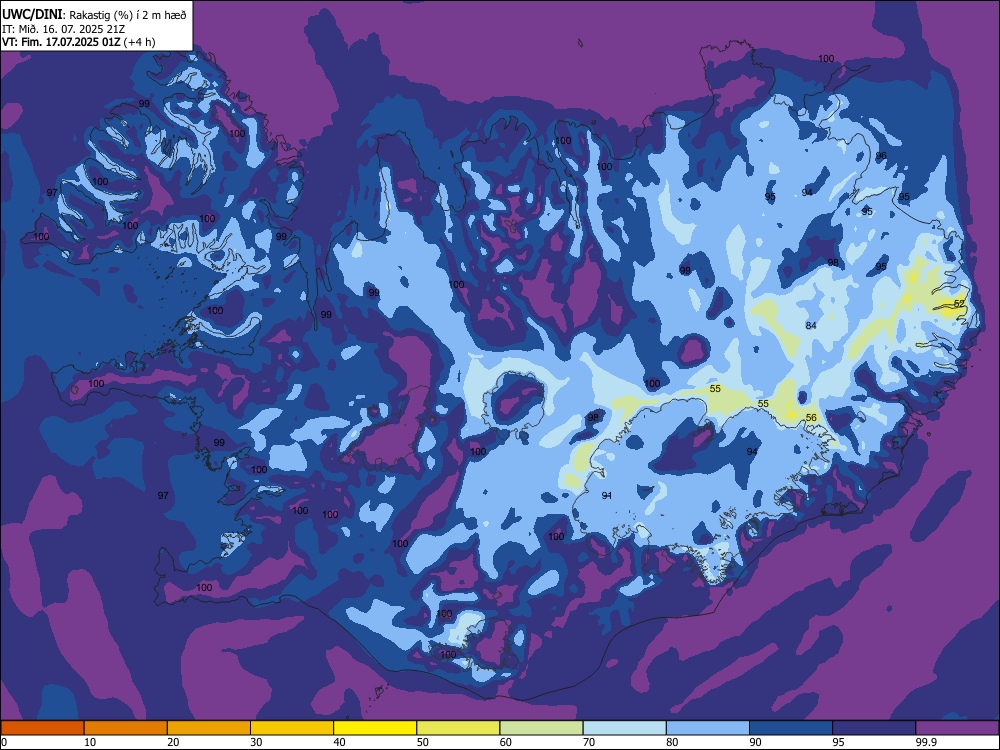Select the legend tick label '0'

(x=4, y=742)
